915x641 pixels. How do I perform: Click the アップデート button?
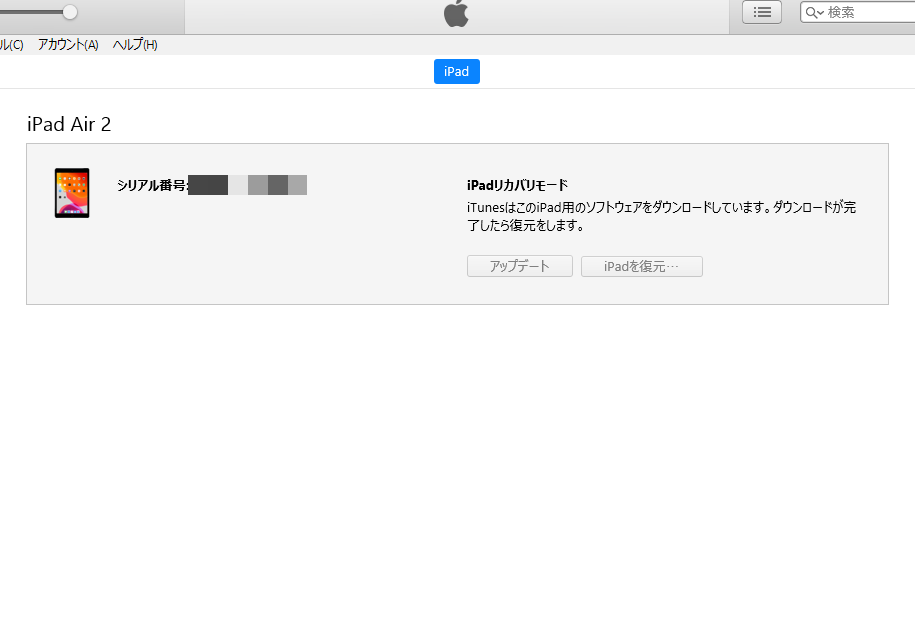coord(519,266)
